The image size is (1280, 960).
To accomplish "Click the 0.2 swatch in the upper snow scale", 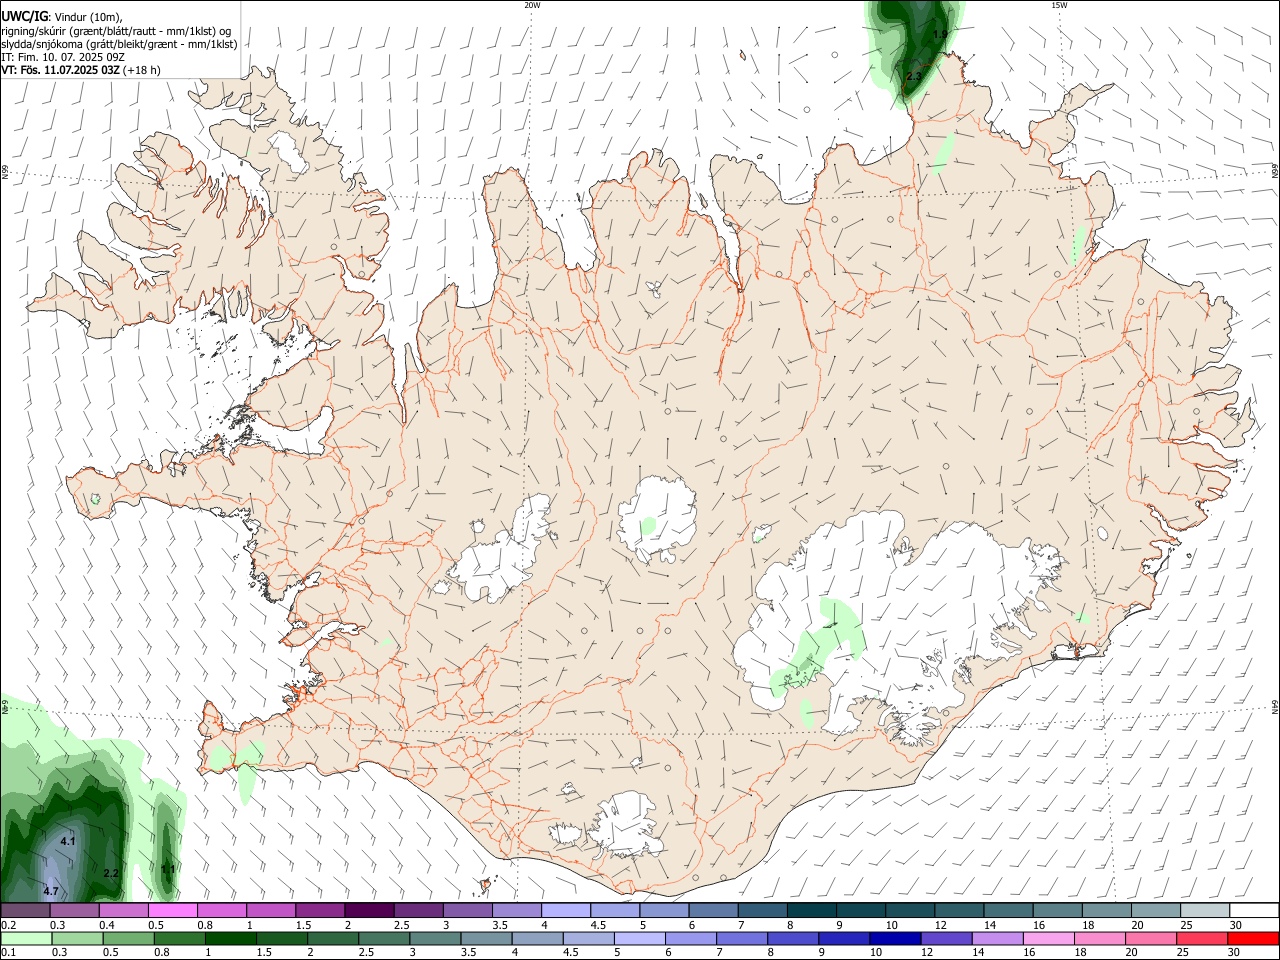I will pos(25,910).
